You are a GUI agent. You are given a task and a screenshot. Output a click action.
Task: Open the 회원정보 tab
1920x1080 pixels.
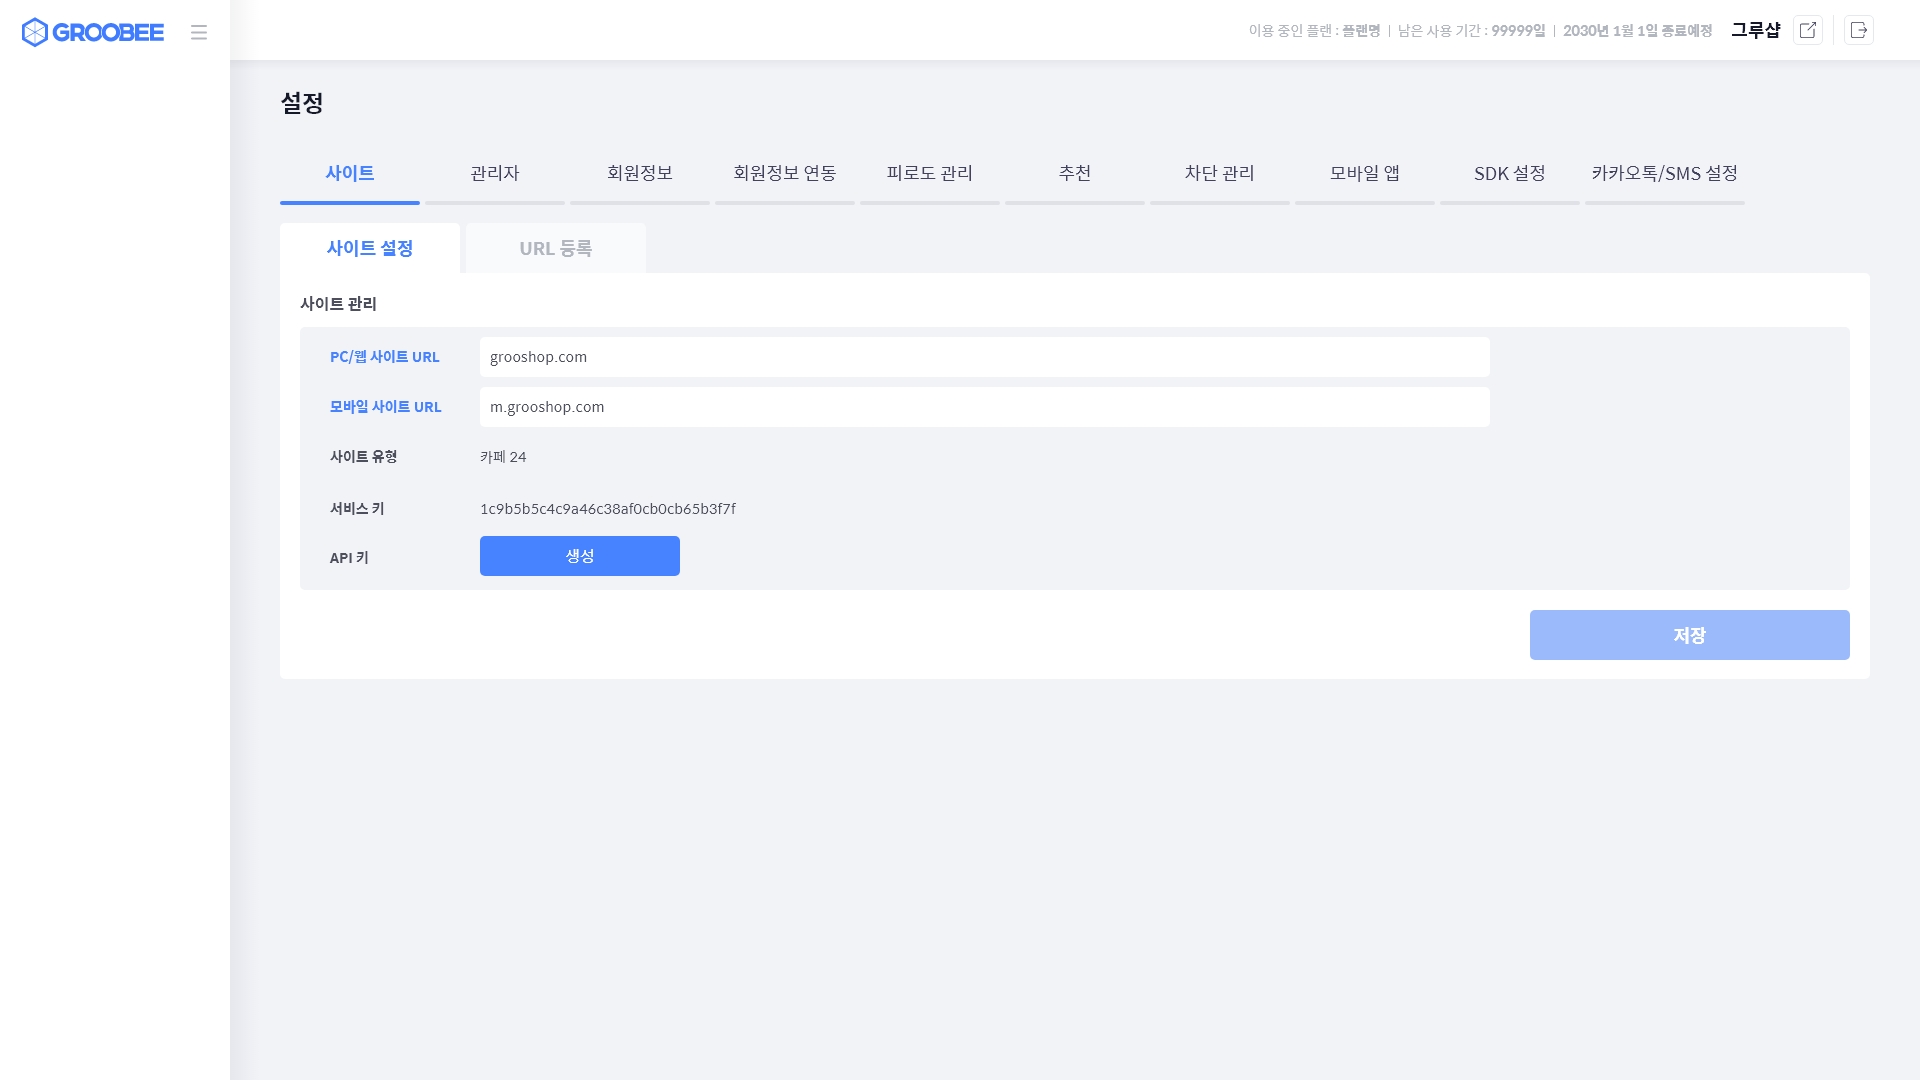coord(640,173)
